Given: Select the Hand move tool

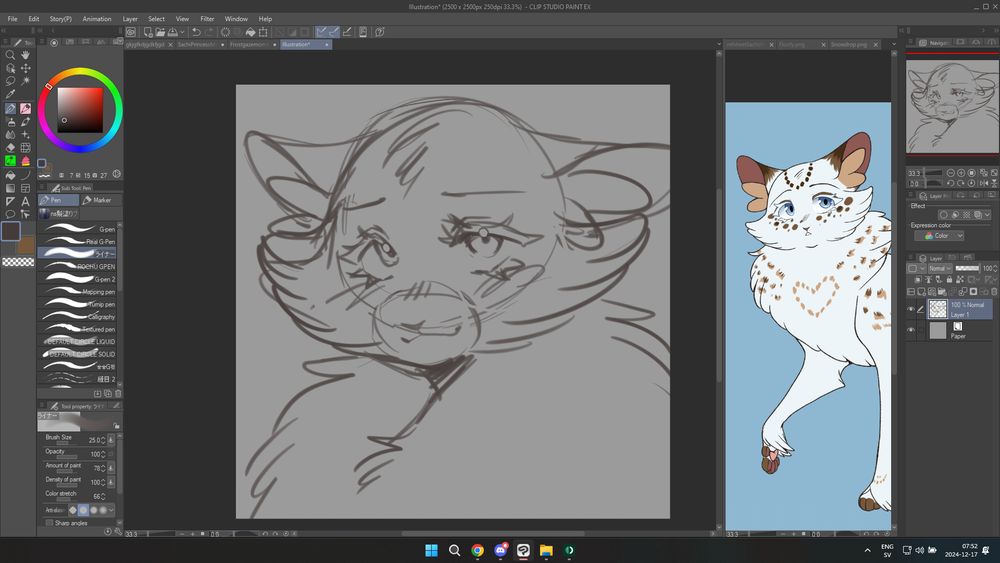Looking at the screenshot, I should (x=25, y=55).
